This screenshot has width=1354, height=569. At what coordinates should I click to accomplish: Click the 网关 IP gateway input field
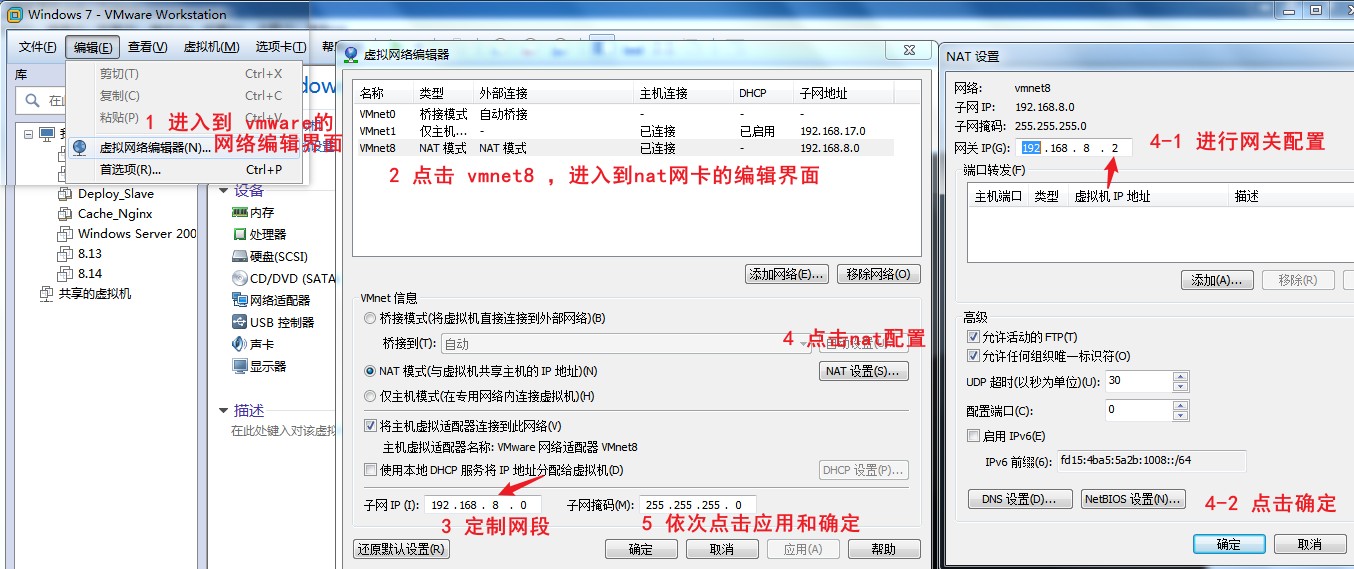pyautogui.click(x=1074, y=148)
